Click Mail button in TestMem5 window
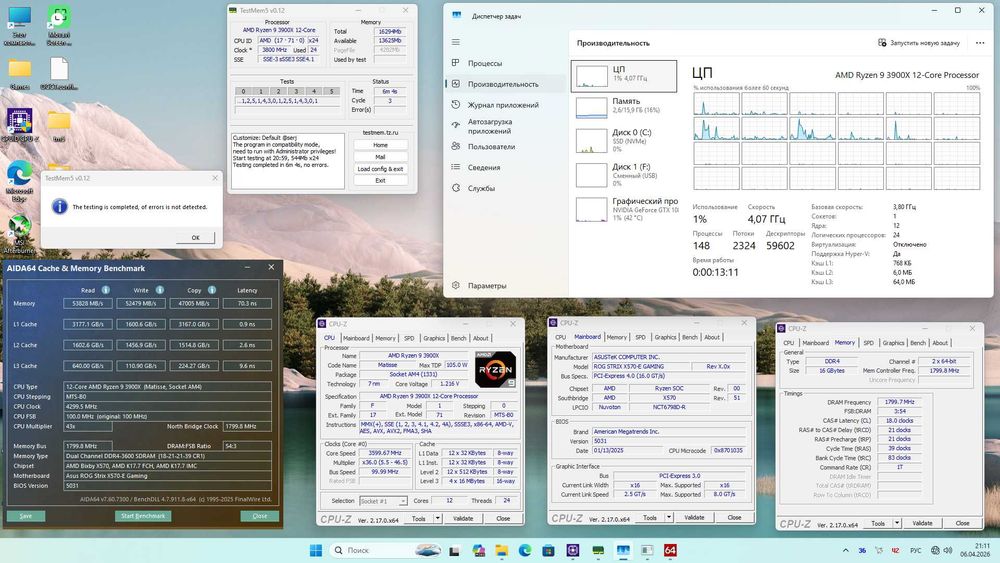 pyautogui.click(x=380, y=157)
